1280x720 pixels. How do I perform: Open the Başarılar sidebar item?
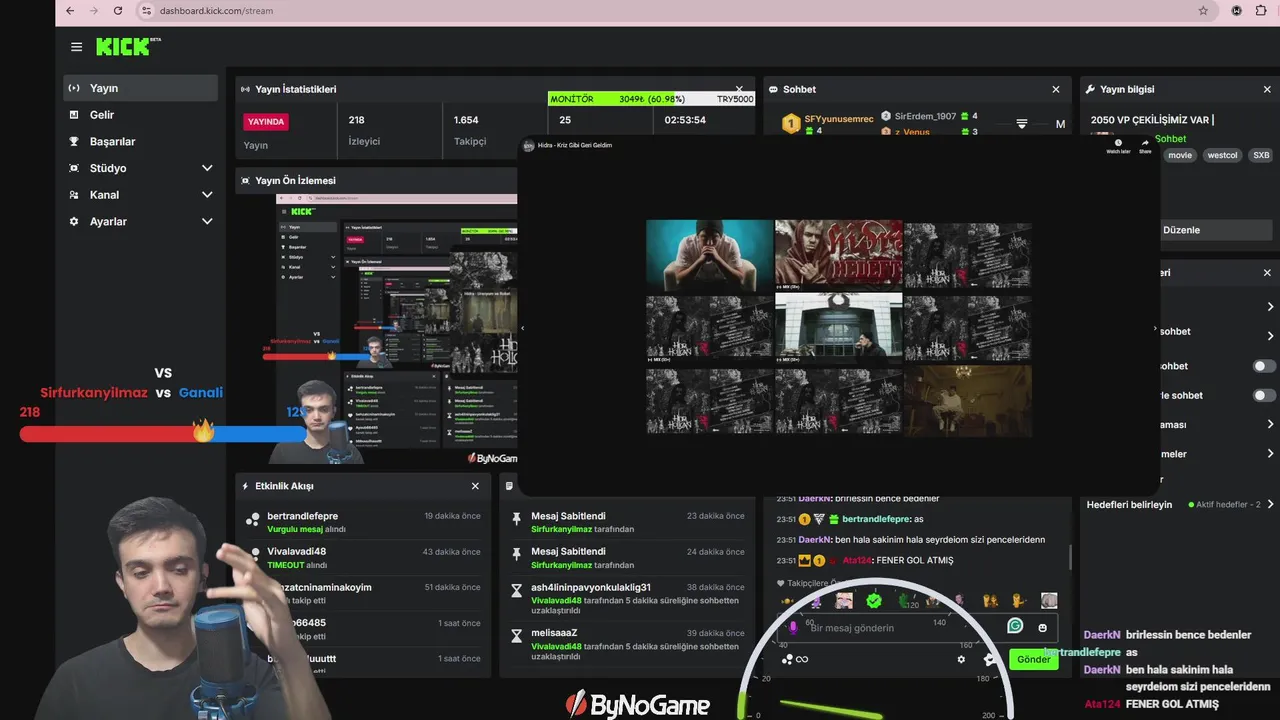point(140,142)
